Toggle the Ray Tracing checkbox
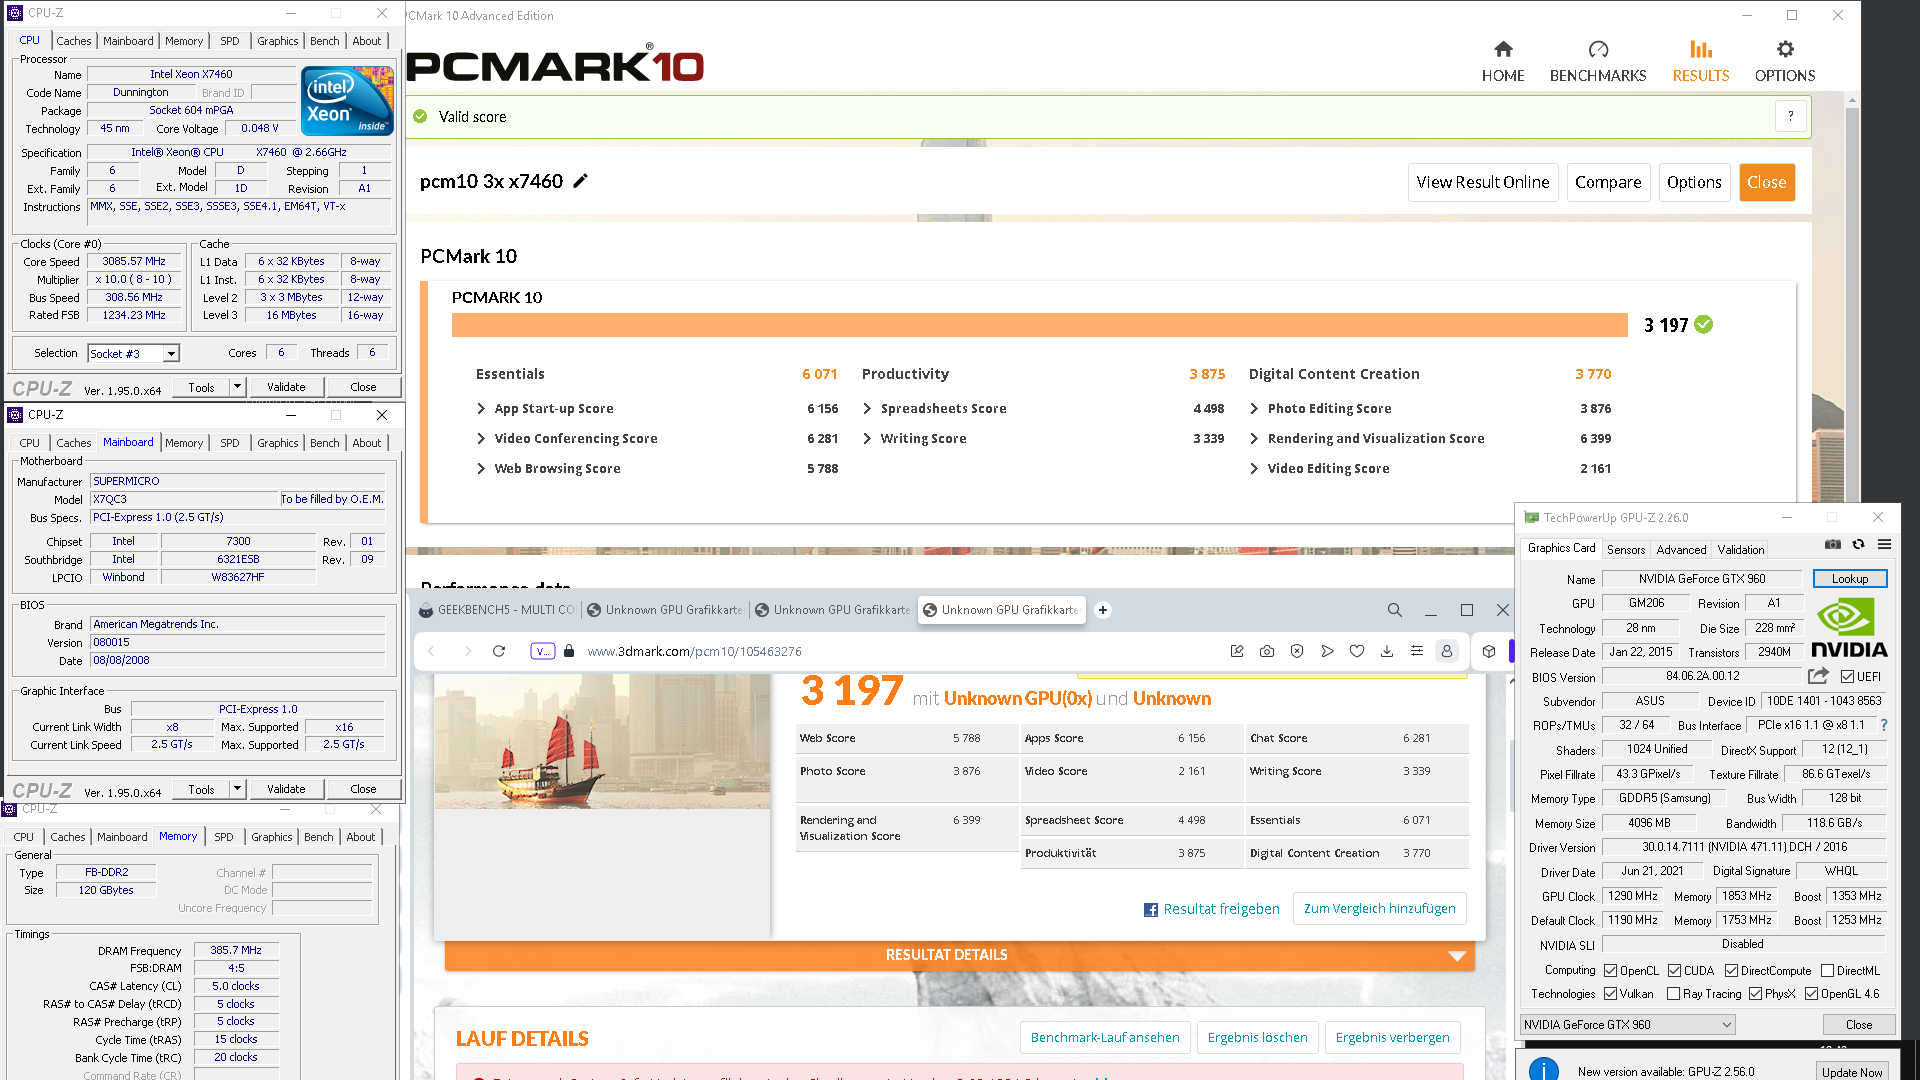Screen dimensions: 1920x1080 click(1674, 994)
